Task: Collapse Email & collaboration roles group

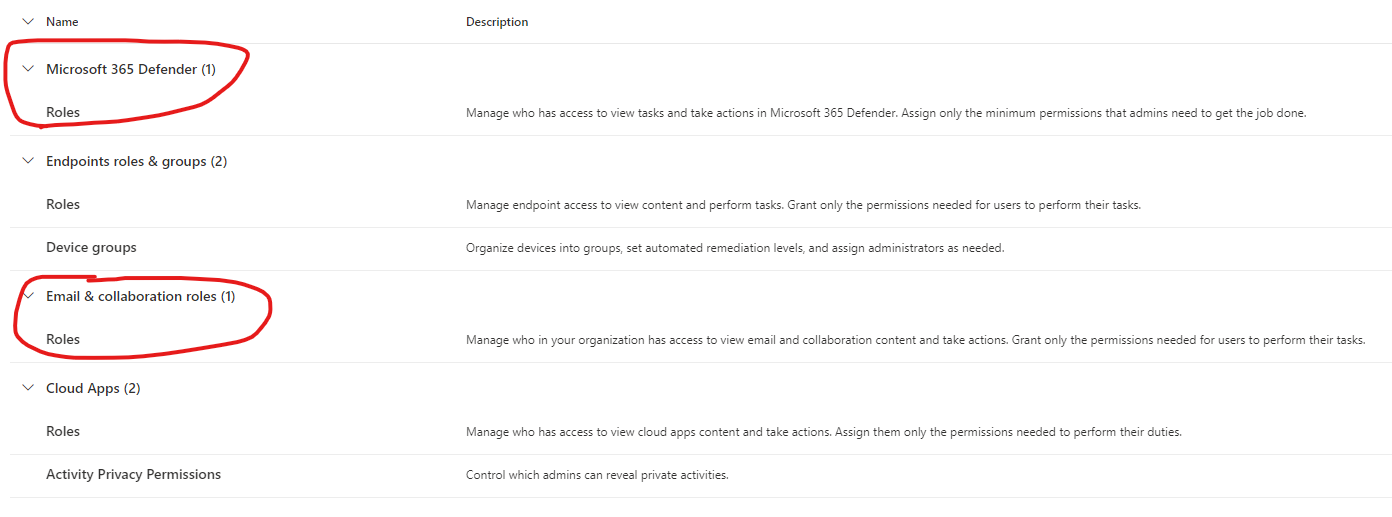Action: [27, 296]
